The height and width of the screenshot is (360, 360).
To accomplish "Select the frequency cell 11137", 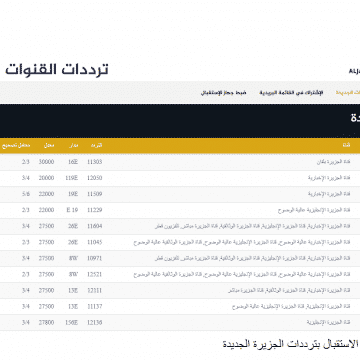I will (x=95, y=306).
